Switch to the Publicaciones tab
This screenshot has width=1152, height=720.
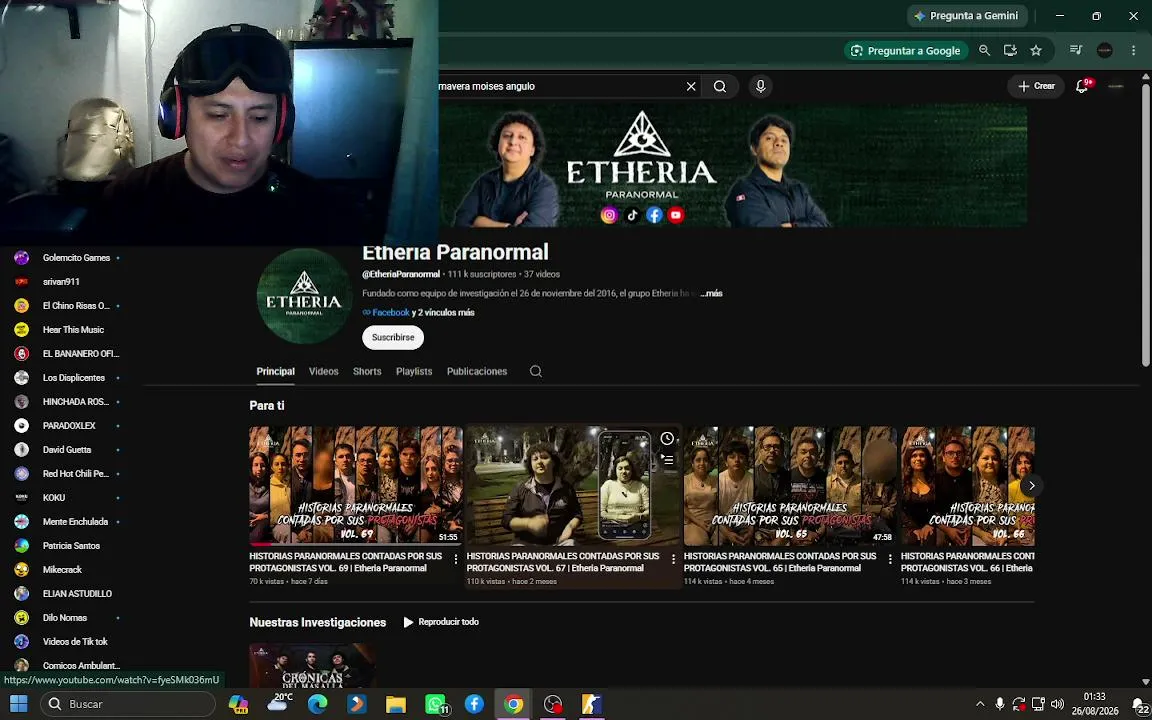pyautogui.click(x=477, y=372)
